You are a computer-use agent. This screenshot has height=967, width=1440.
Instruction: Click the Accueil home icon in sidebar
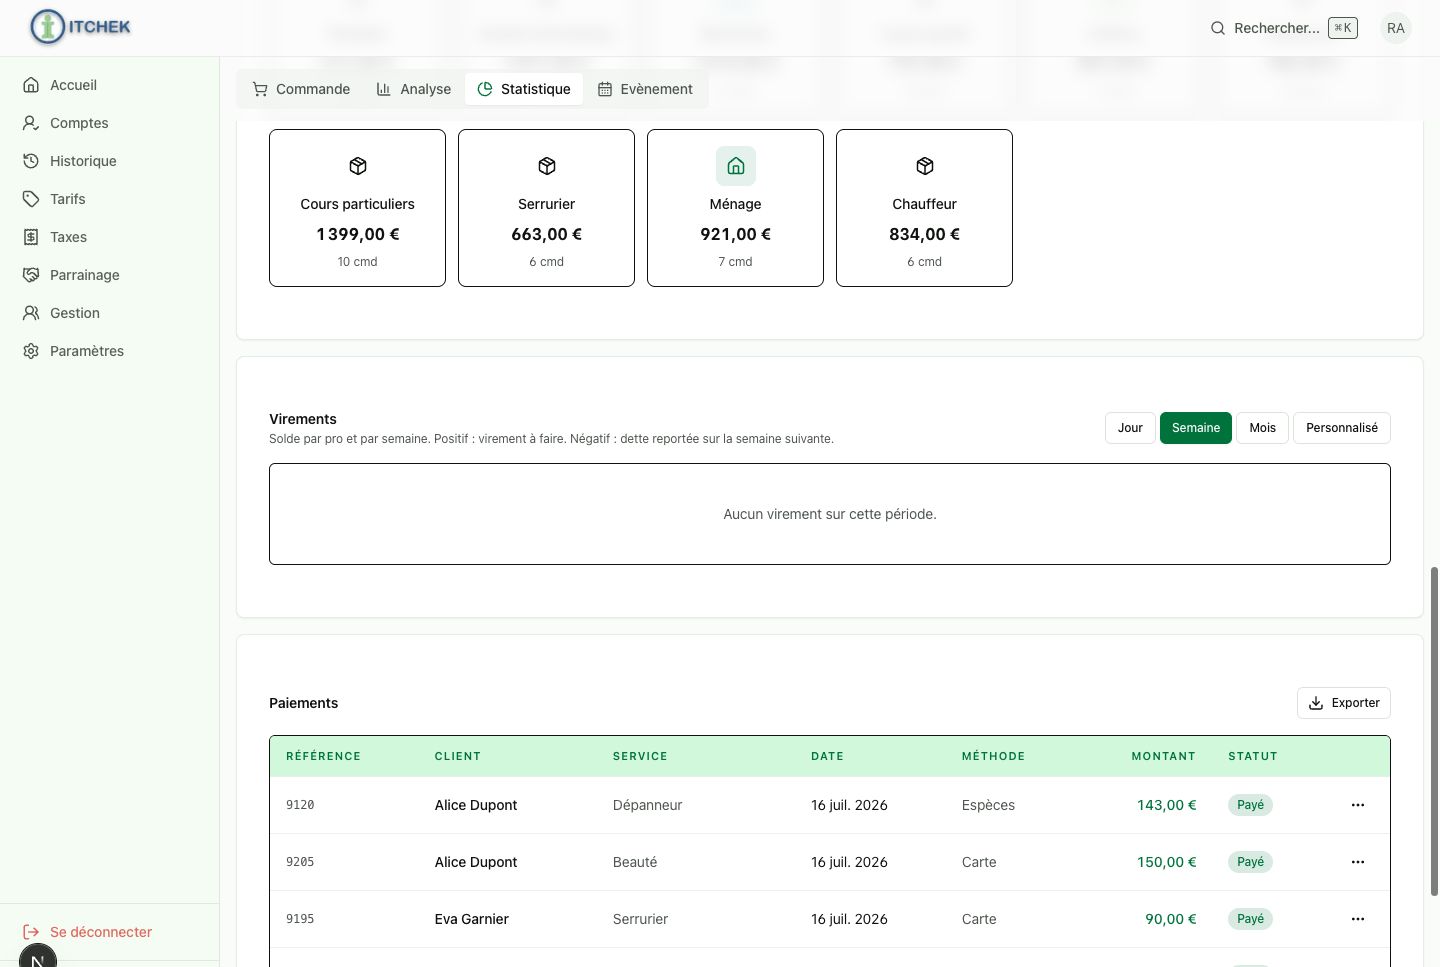pyautogui.click(x=31, y=85)
